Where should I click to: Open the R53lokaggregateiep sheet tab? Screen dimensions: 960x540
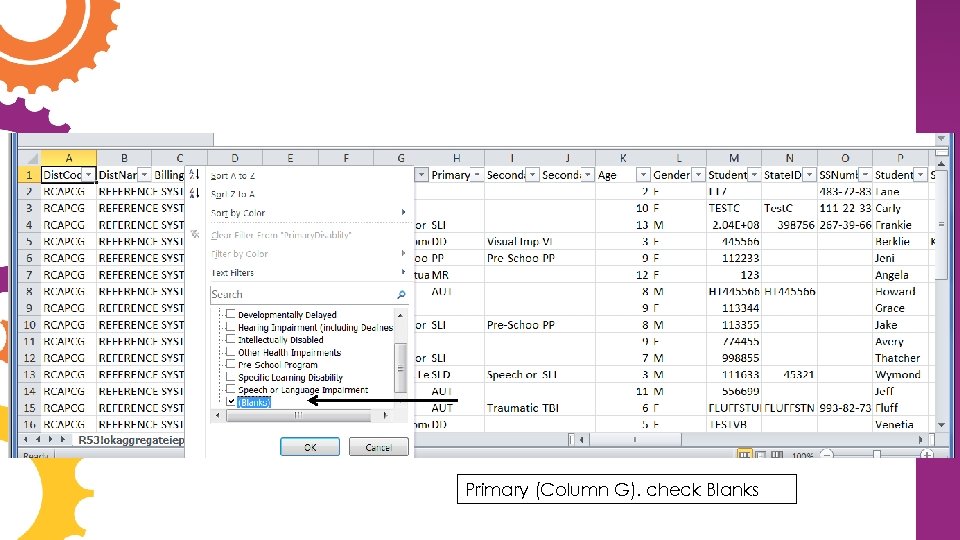[131, 440]
